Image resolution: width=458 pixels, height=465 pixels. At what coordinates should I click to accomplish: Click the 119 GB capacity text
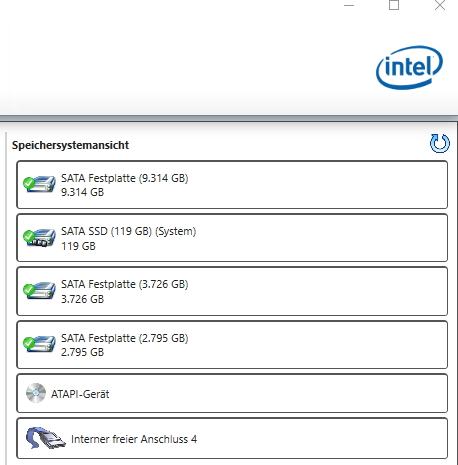pyautogui.click(x=78, y=246)
